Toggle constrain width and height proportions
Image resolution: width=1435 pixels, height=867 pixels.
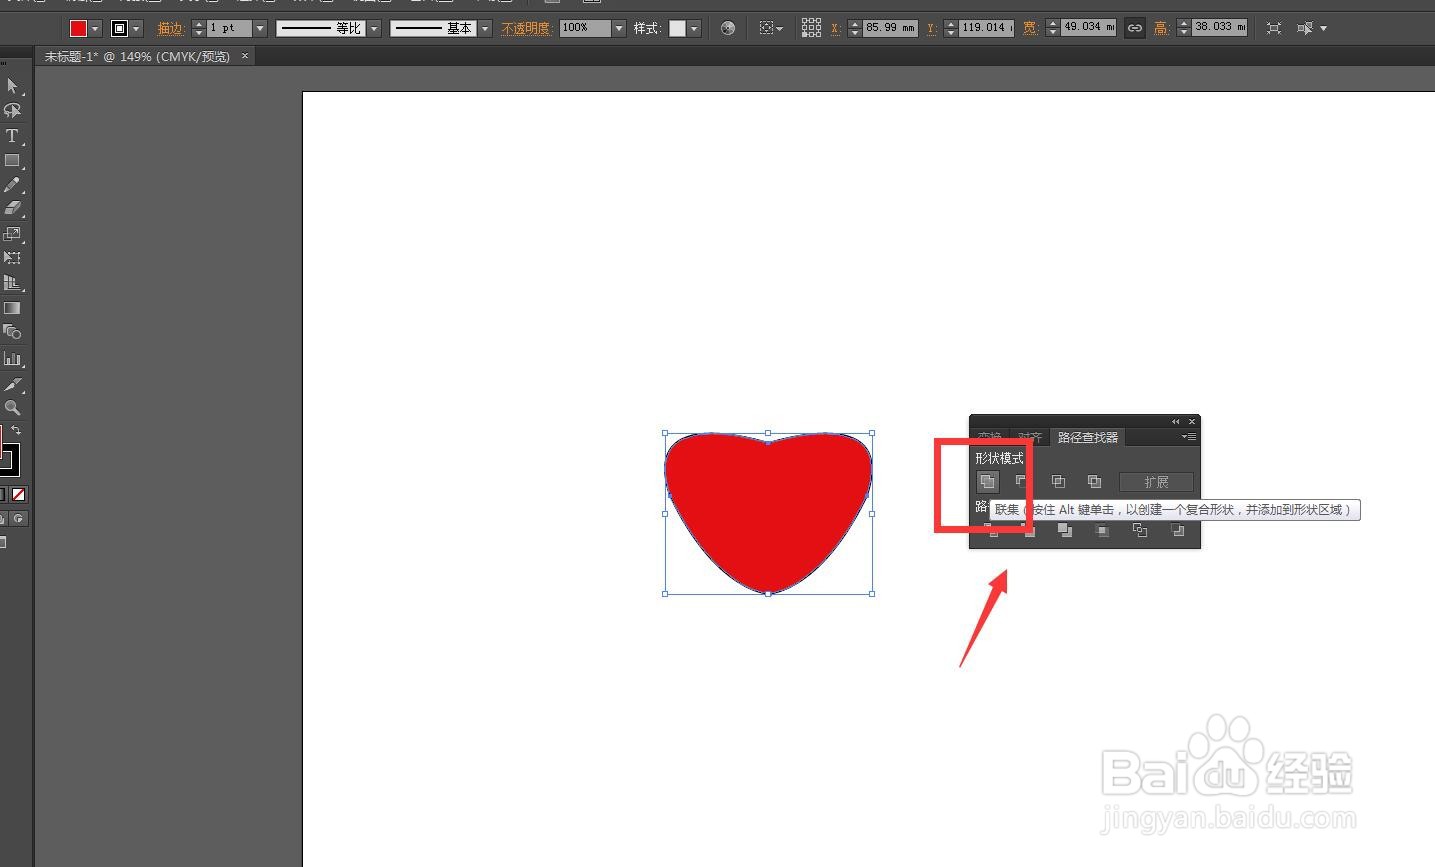pos(1134,28)
